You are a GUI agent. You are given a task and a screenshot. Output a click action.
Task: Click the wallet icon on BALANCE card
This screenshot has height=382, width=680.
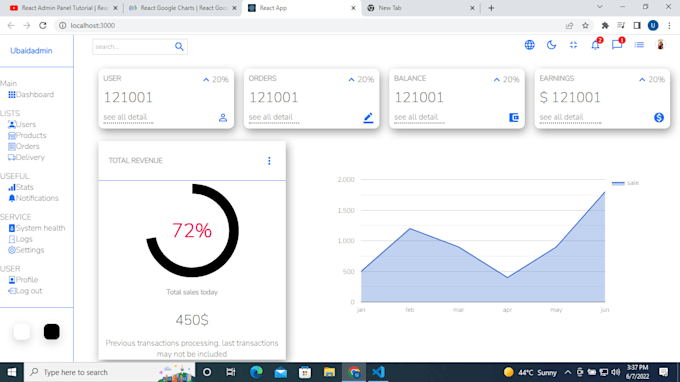[x=513, y=118]
